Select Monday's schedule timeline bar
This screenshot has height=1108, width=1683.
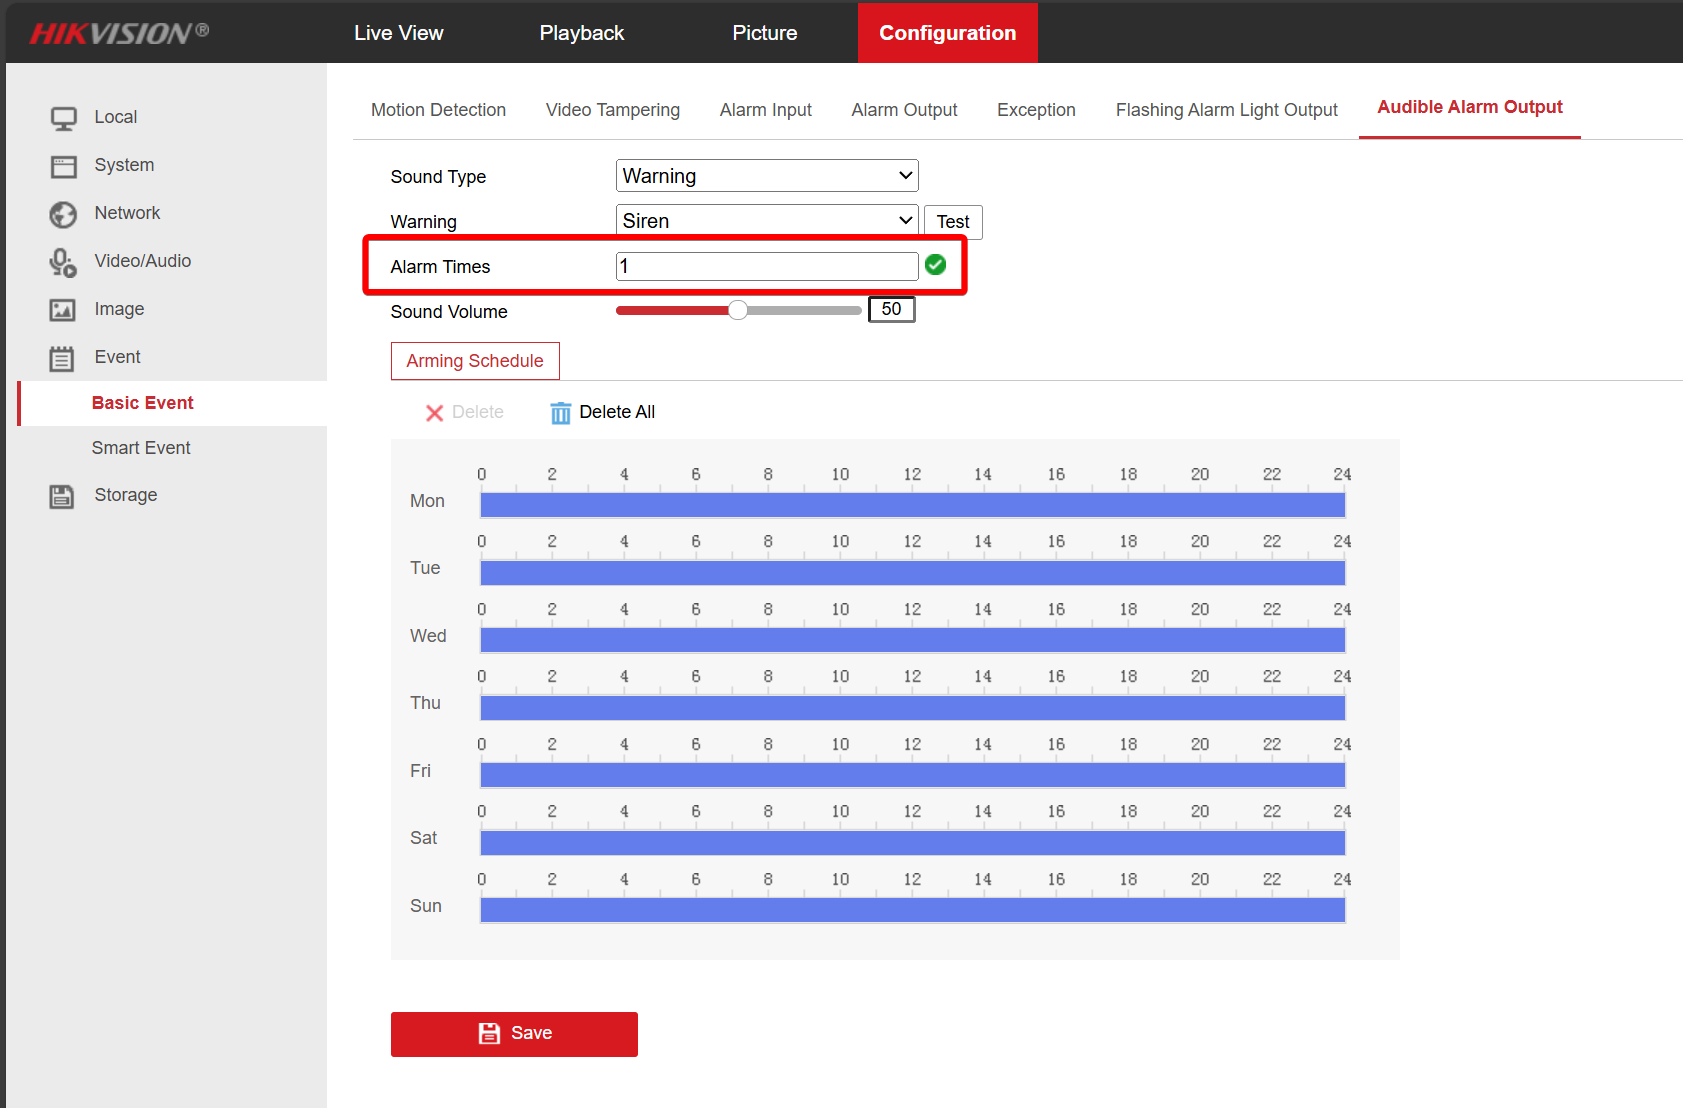(x=912, y=505)
